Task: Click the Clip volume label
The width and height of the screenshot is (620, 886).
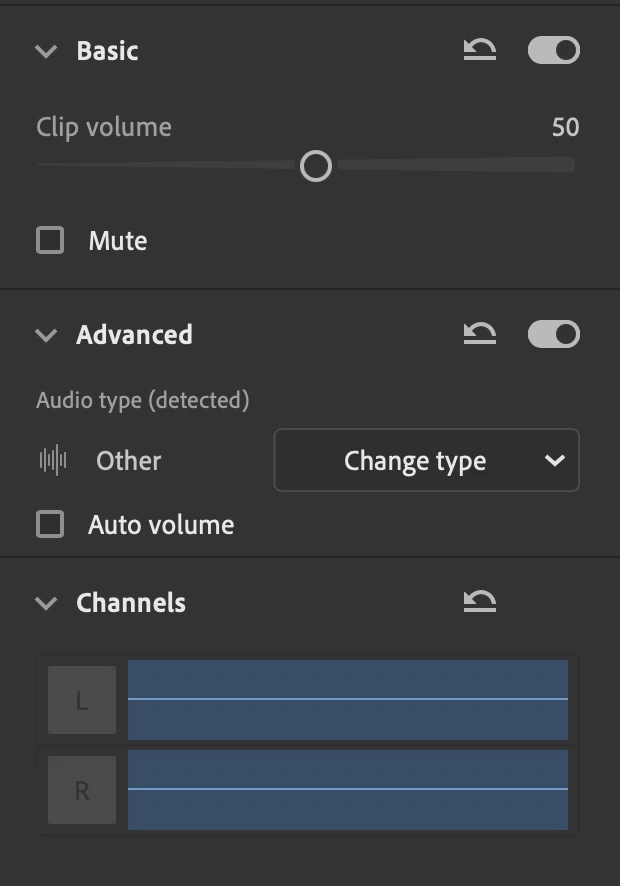Action: [x=104, y=128]
